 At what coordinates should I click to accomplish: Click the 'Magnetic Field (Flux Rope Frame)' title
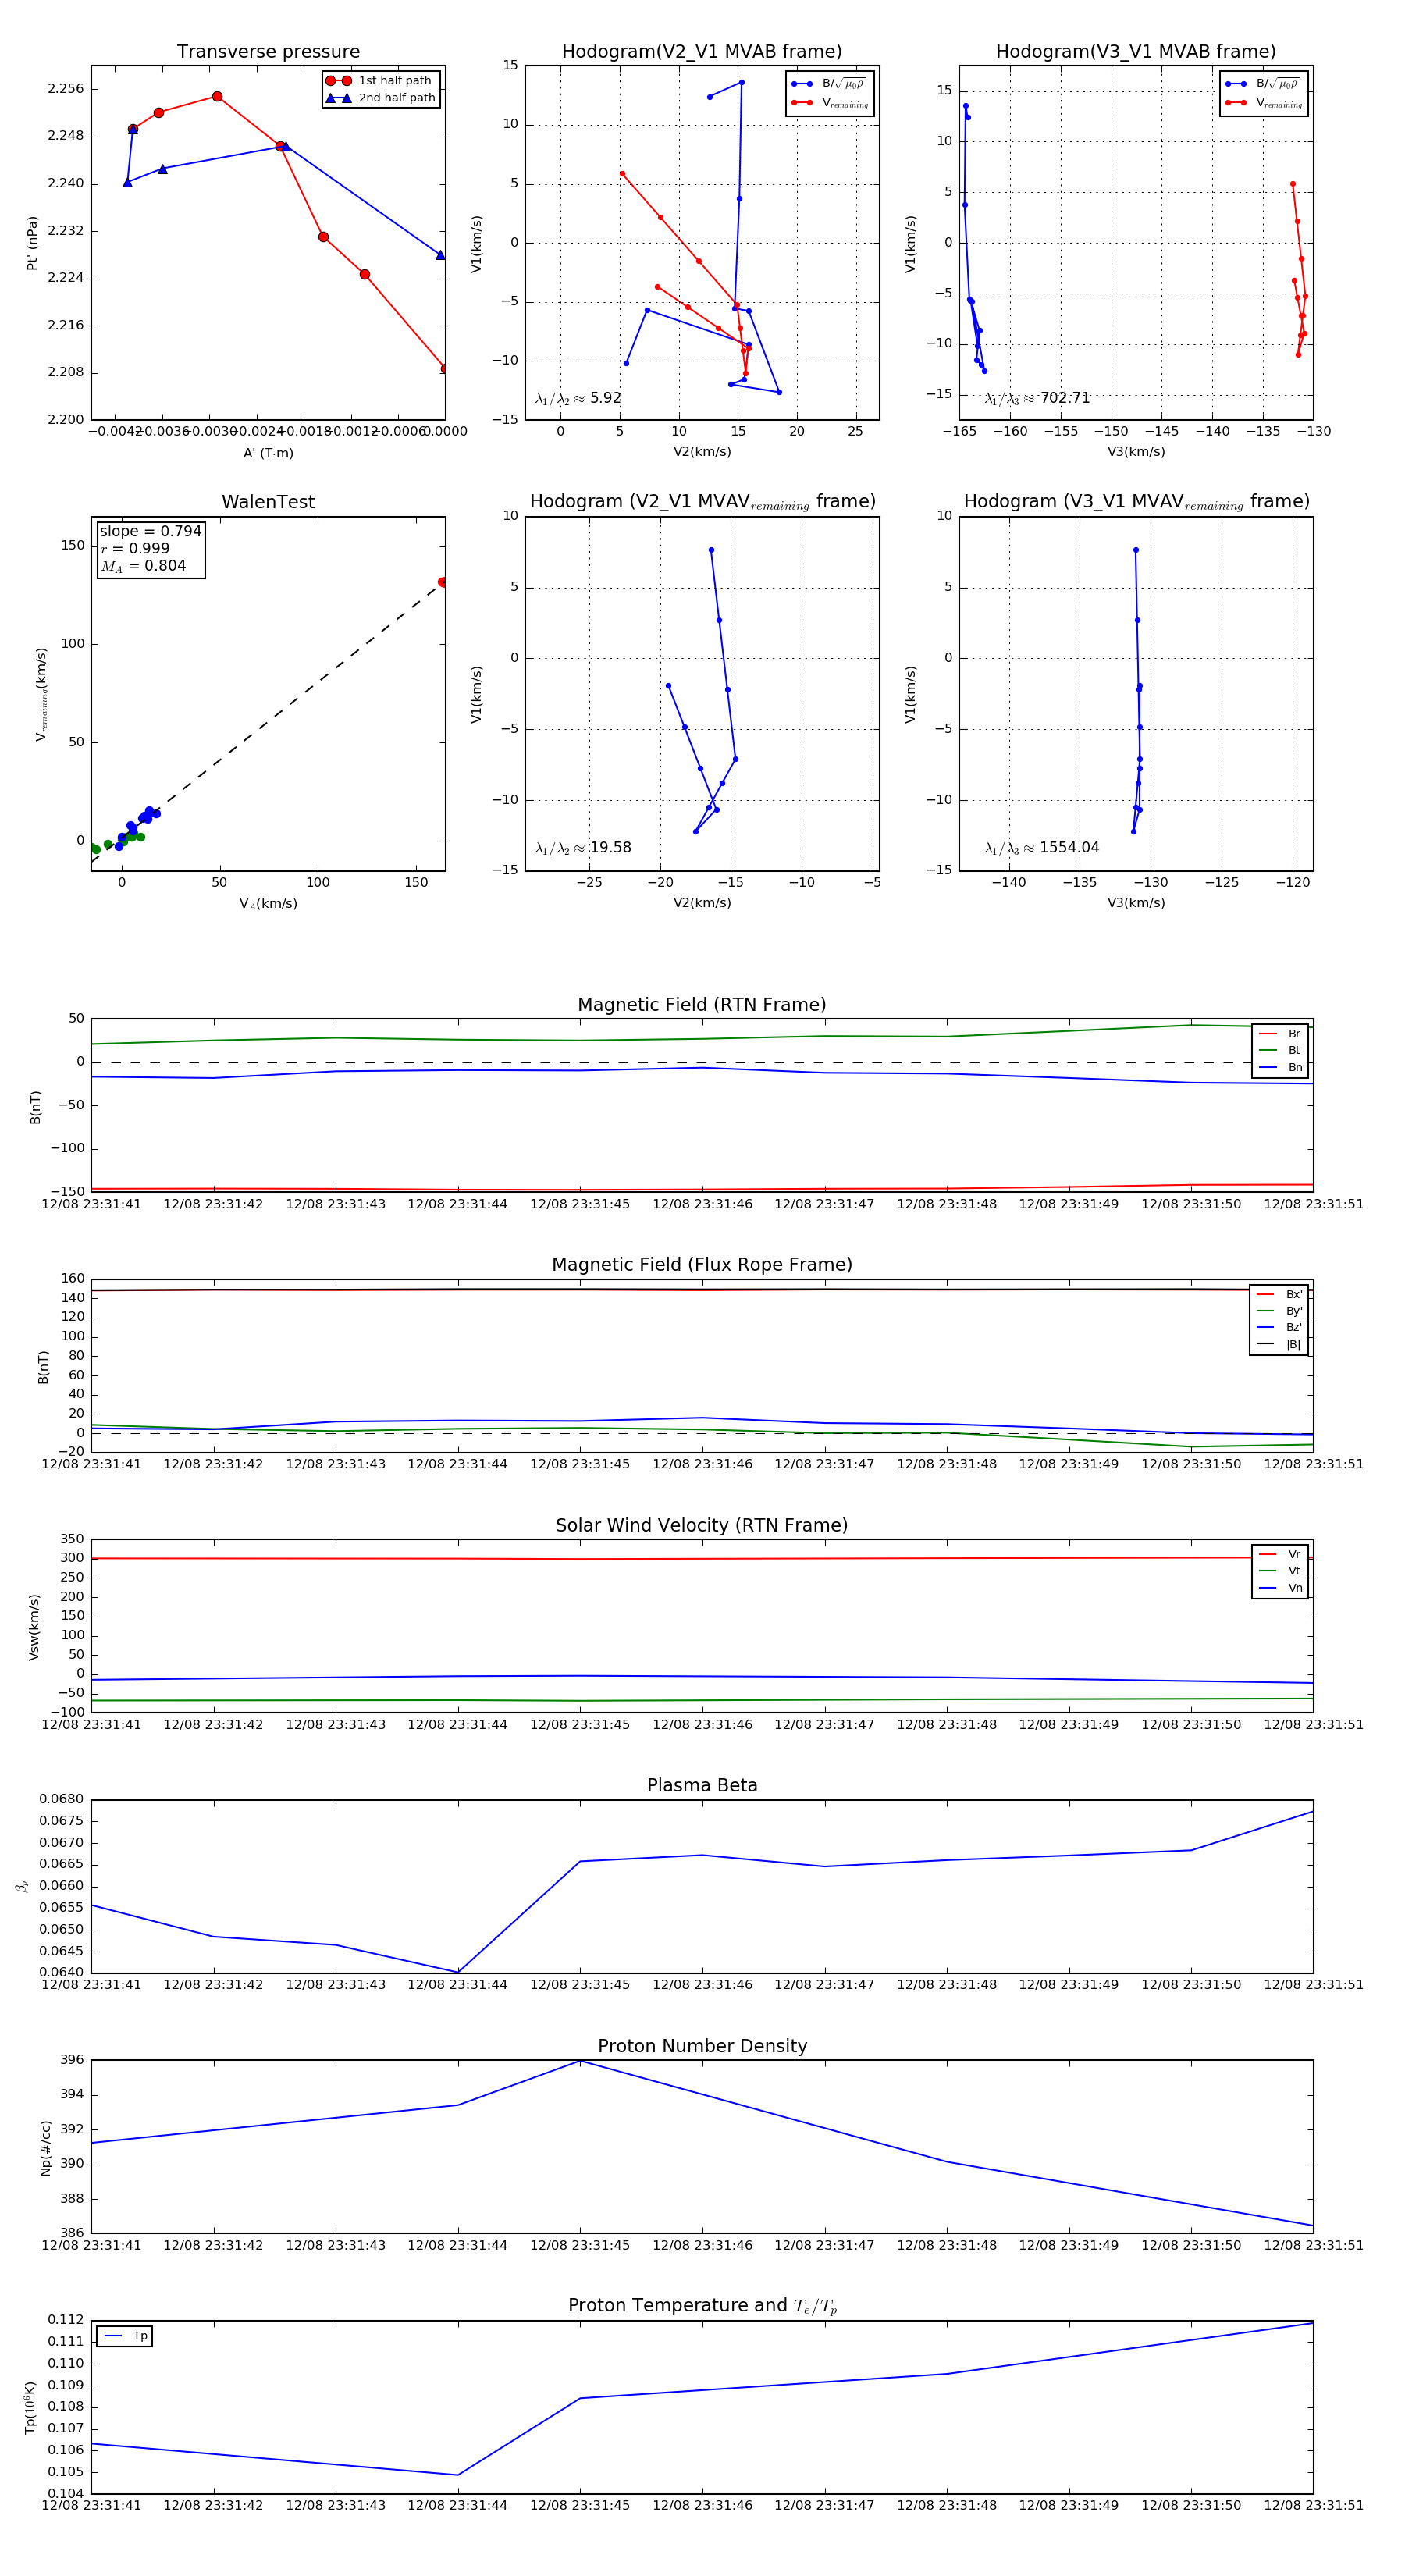702,1265
